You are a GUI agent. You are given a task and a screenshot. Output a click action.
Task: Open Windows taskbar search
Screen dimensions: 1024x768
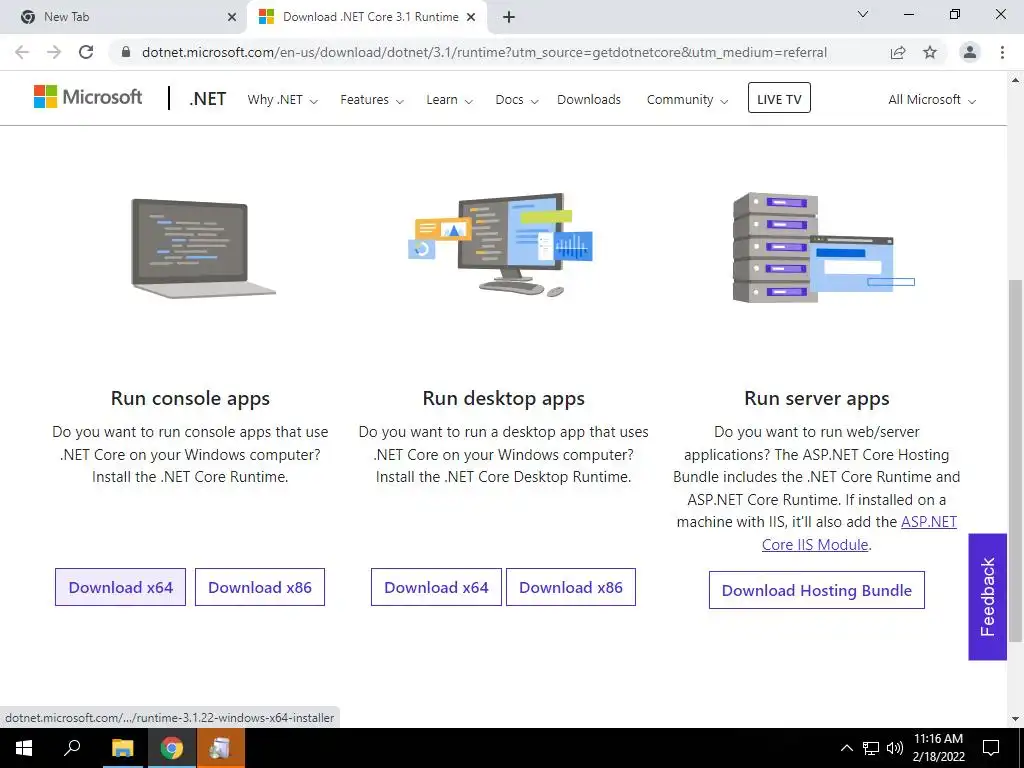[72, 748]
